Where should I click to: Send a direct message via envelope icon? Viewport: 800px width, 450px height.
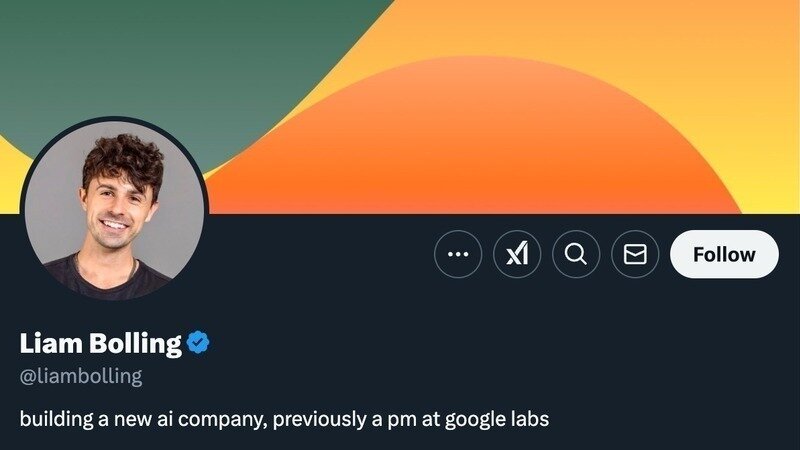(635, 255)
